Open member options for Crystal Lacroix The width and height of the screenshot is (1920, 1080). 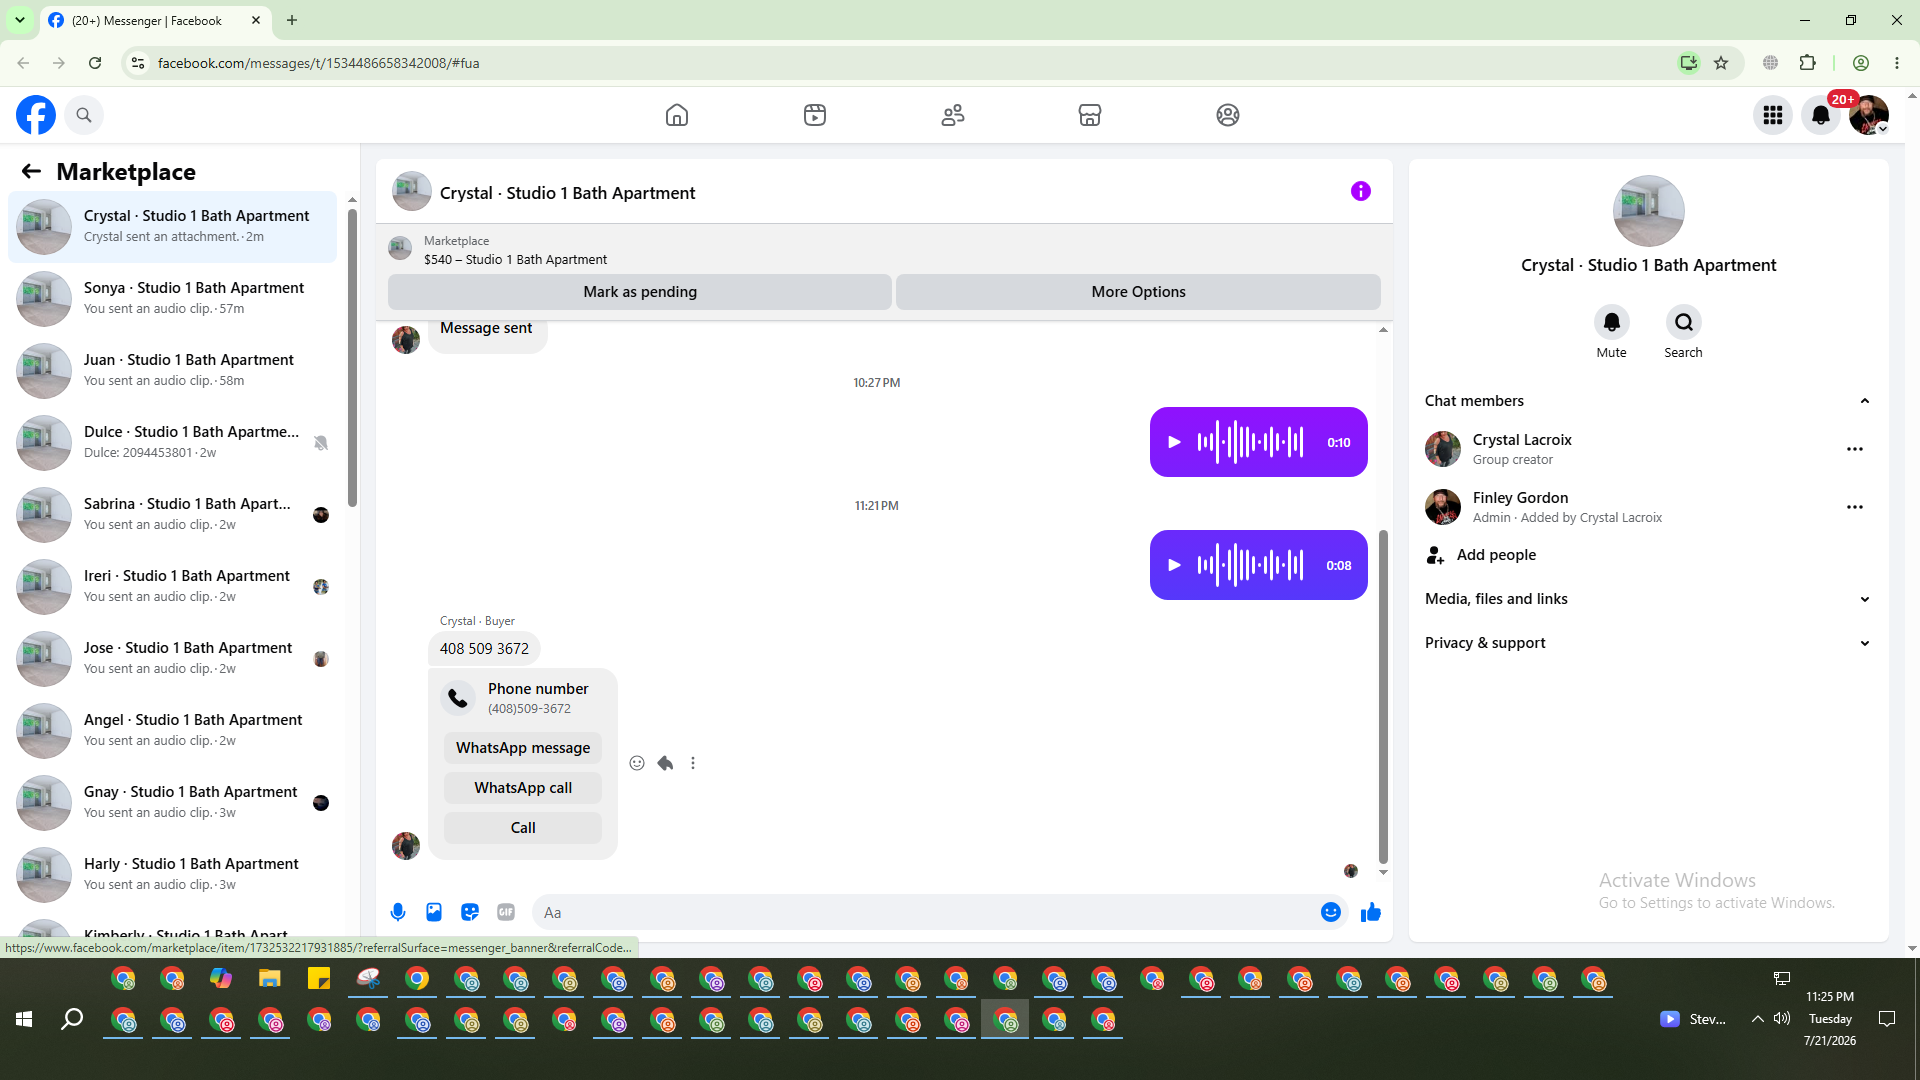click(x=1855, y=449)
